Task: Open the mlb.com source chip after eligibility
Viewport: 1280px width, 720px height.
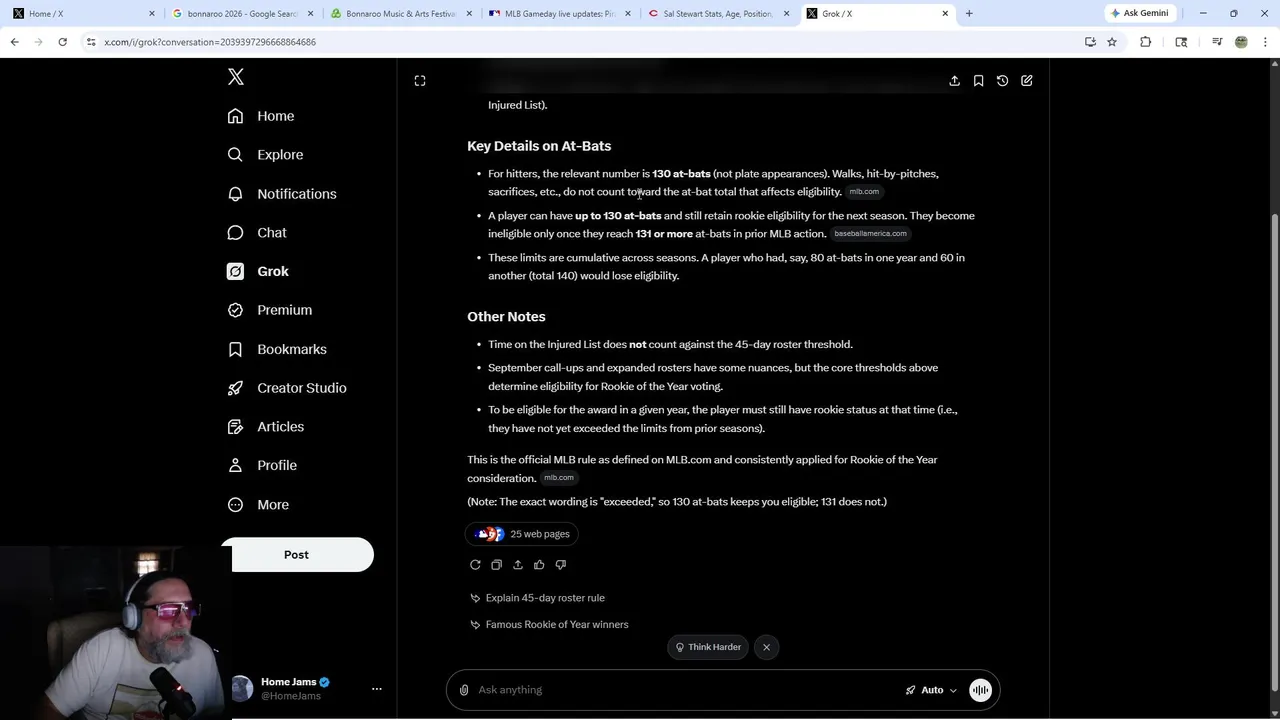Action: point(864,192)
